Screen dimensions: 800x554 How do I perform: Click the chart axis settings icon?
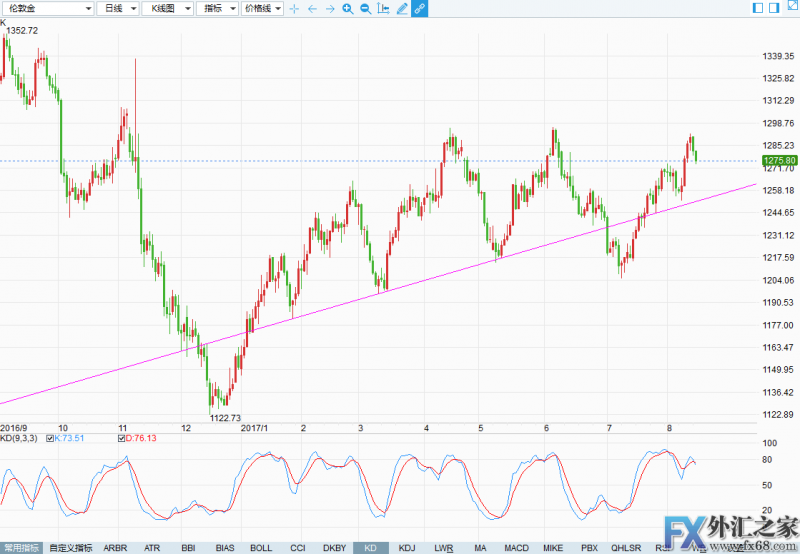click(x=383, y=8)
